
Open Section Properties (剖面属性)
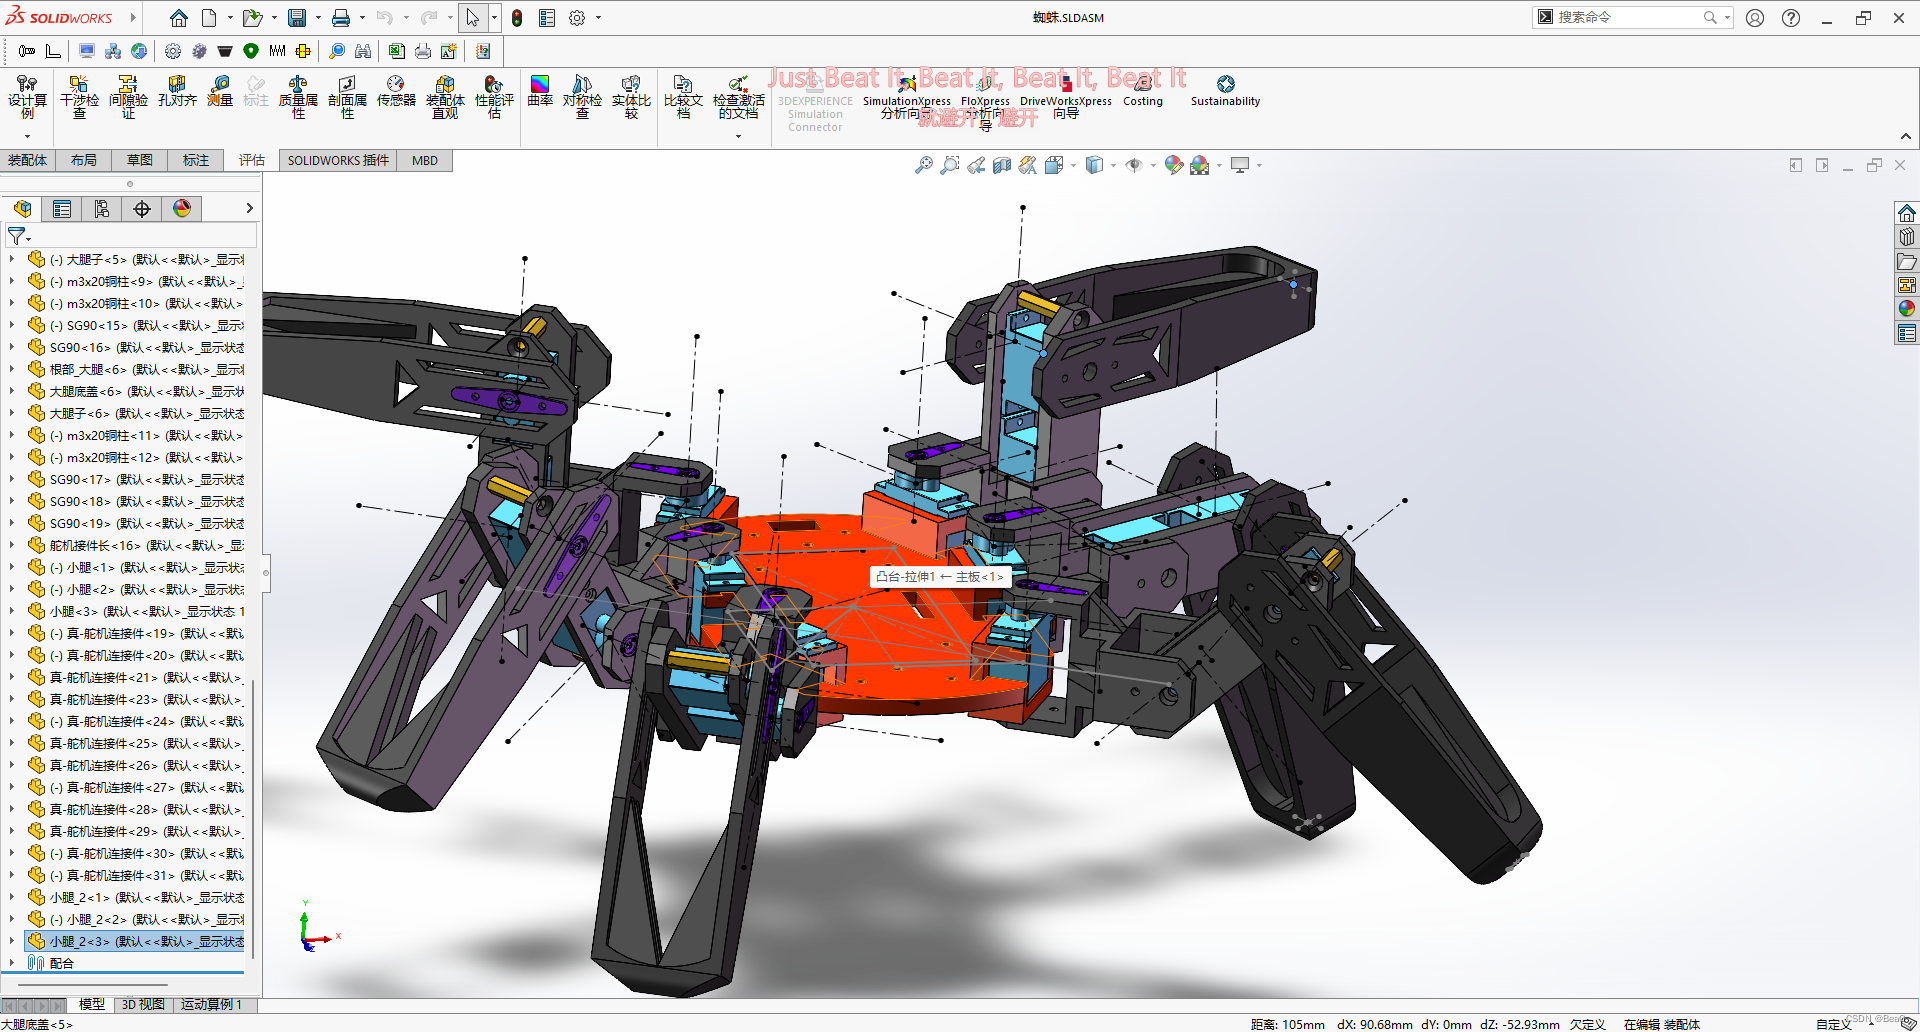(x=347, y=97)
